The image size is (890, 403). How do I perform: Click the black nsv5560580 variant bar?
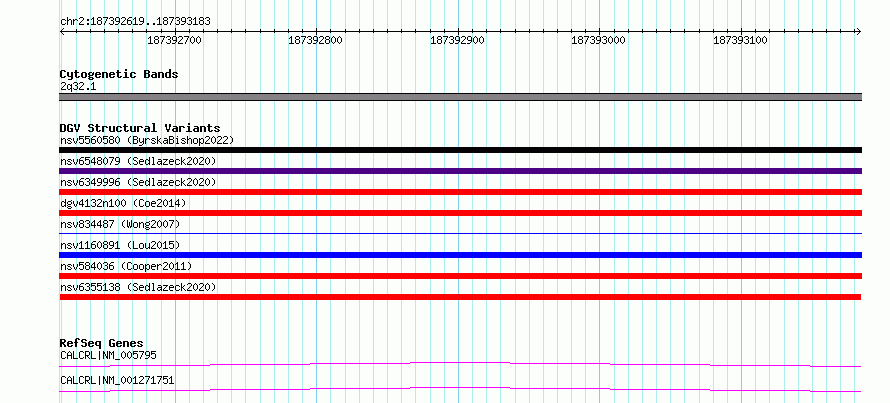460,150
